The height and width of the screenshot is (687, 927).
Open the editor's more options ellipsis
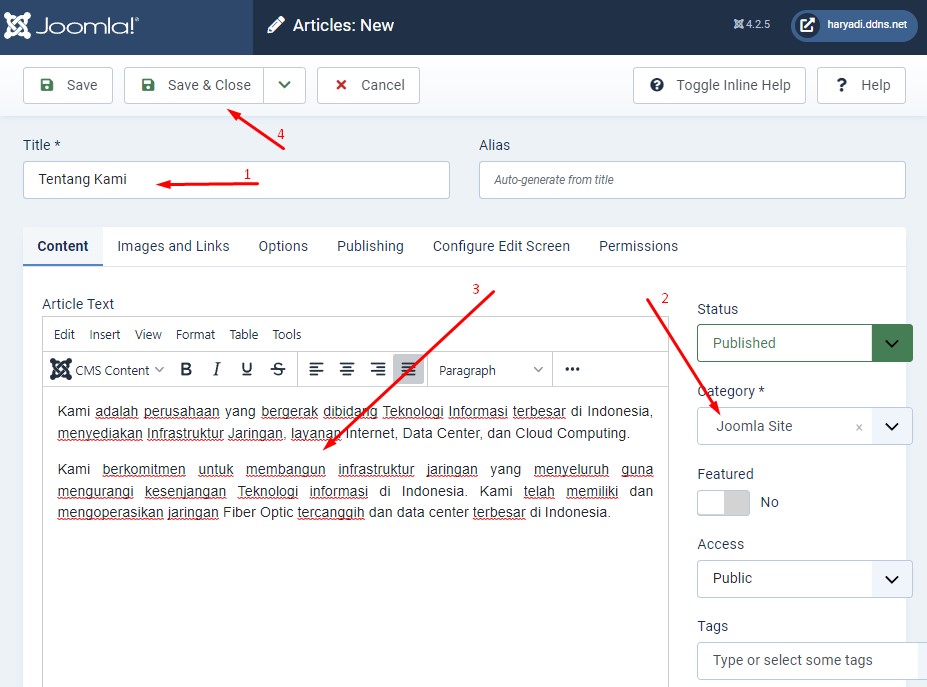tap(572, 369)
